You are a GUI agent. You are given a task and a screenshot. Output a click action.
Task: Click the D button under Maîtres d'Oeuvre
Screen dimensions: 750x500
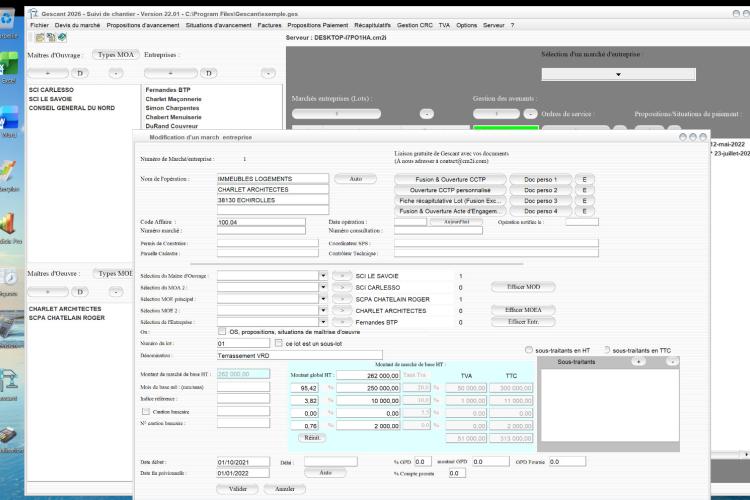[x=80, y=292]
